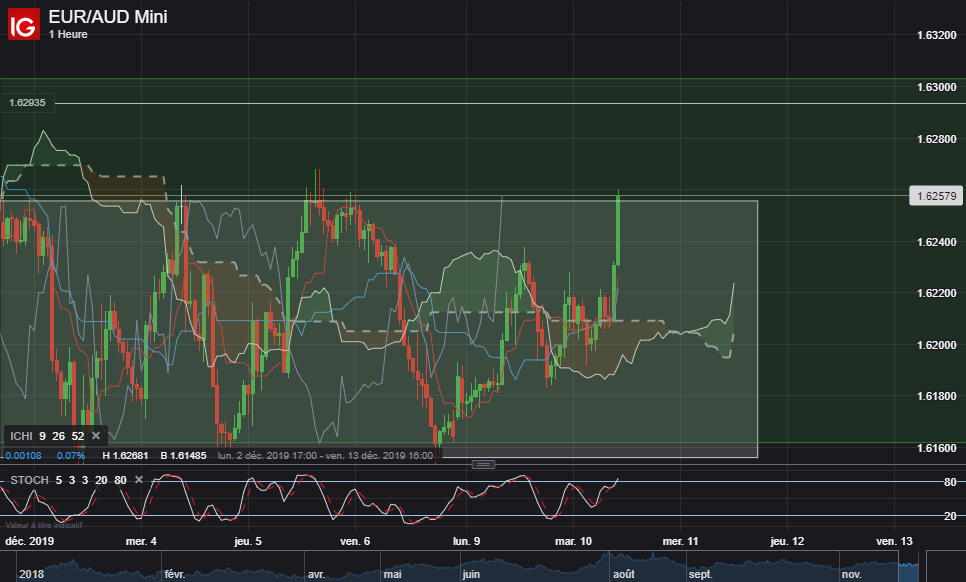
Task: Open the 1 Heure timeframe selector
Action: 68,35
